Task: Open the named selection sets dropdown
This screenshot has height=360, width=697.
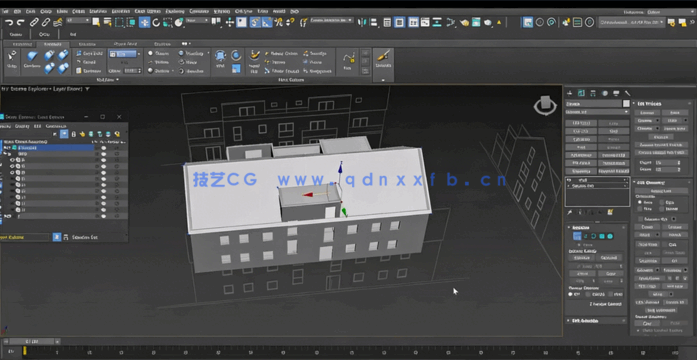Action: coord(332,20)
